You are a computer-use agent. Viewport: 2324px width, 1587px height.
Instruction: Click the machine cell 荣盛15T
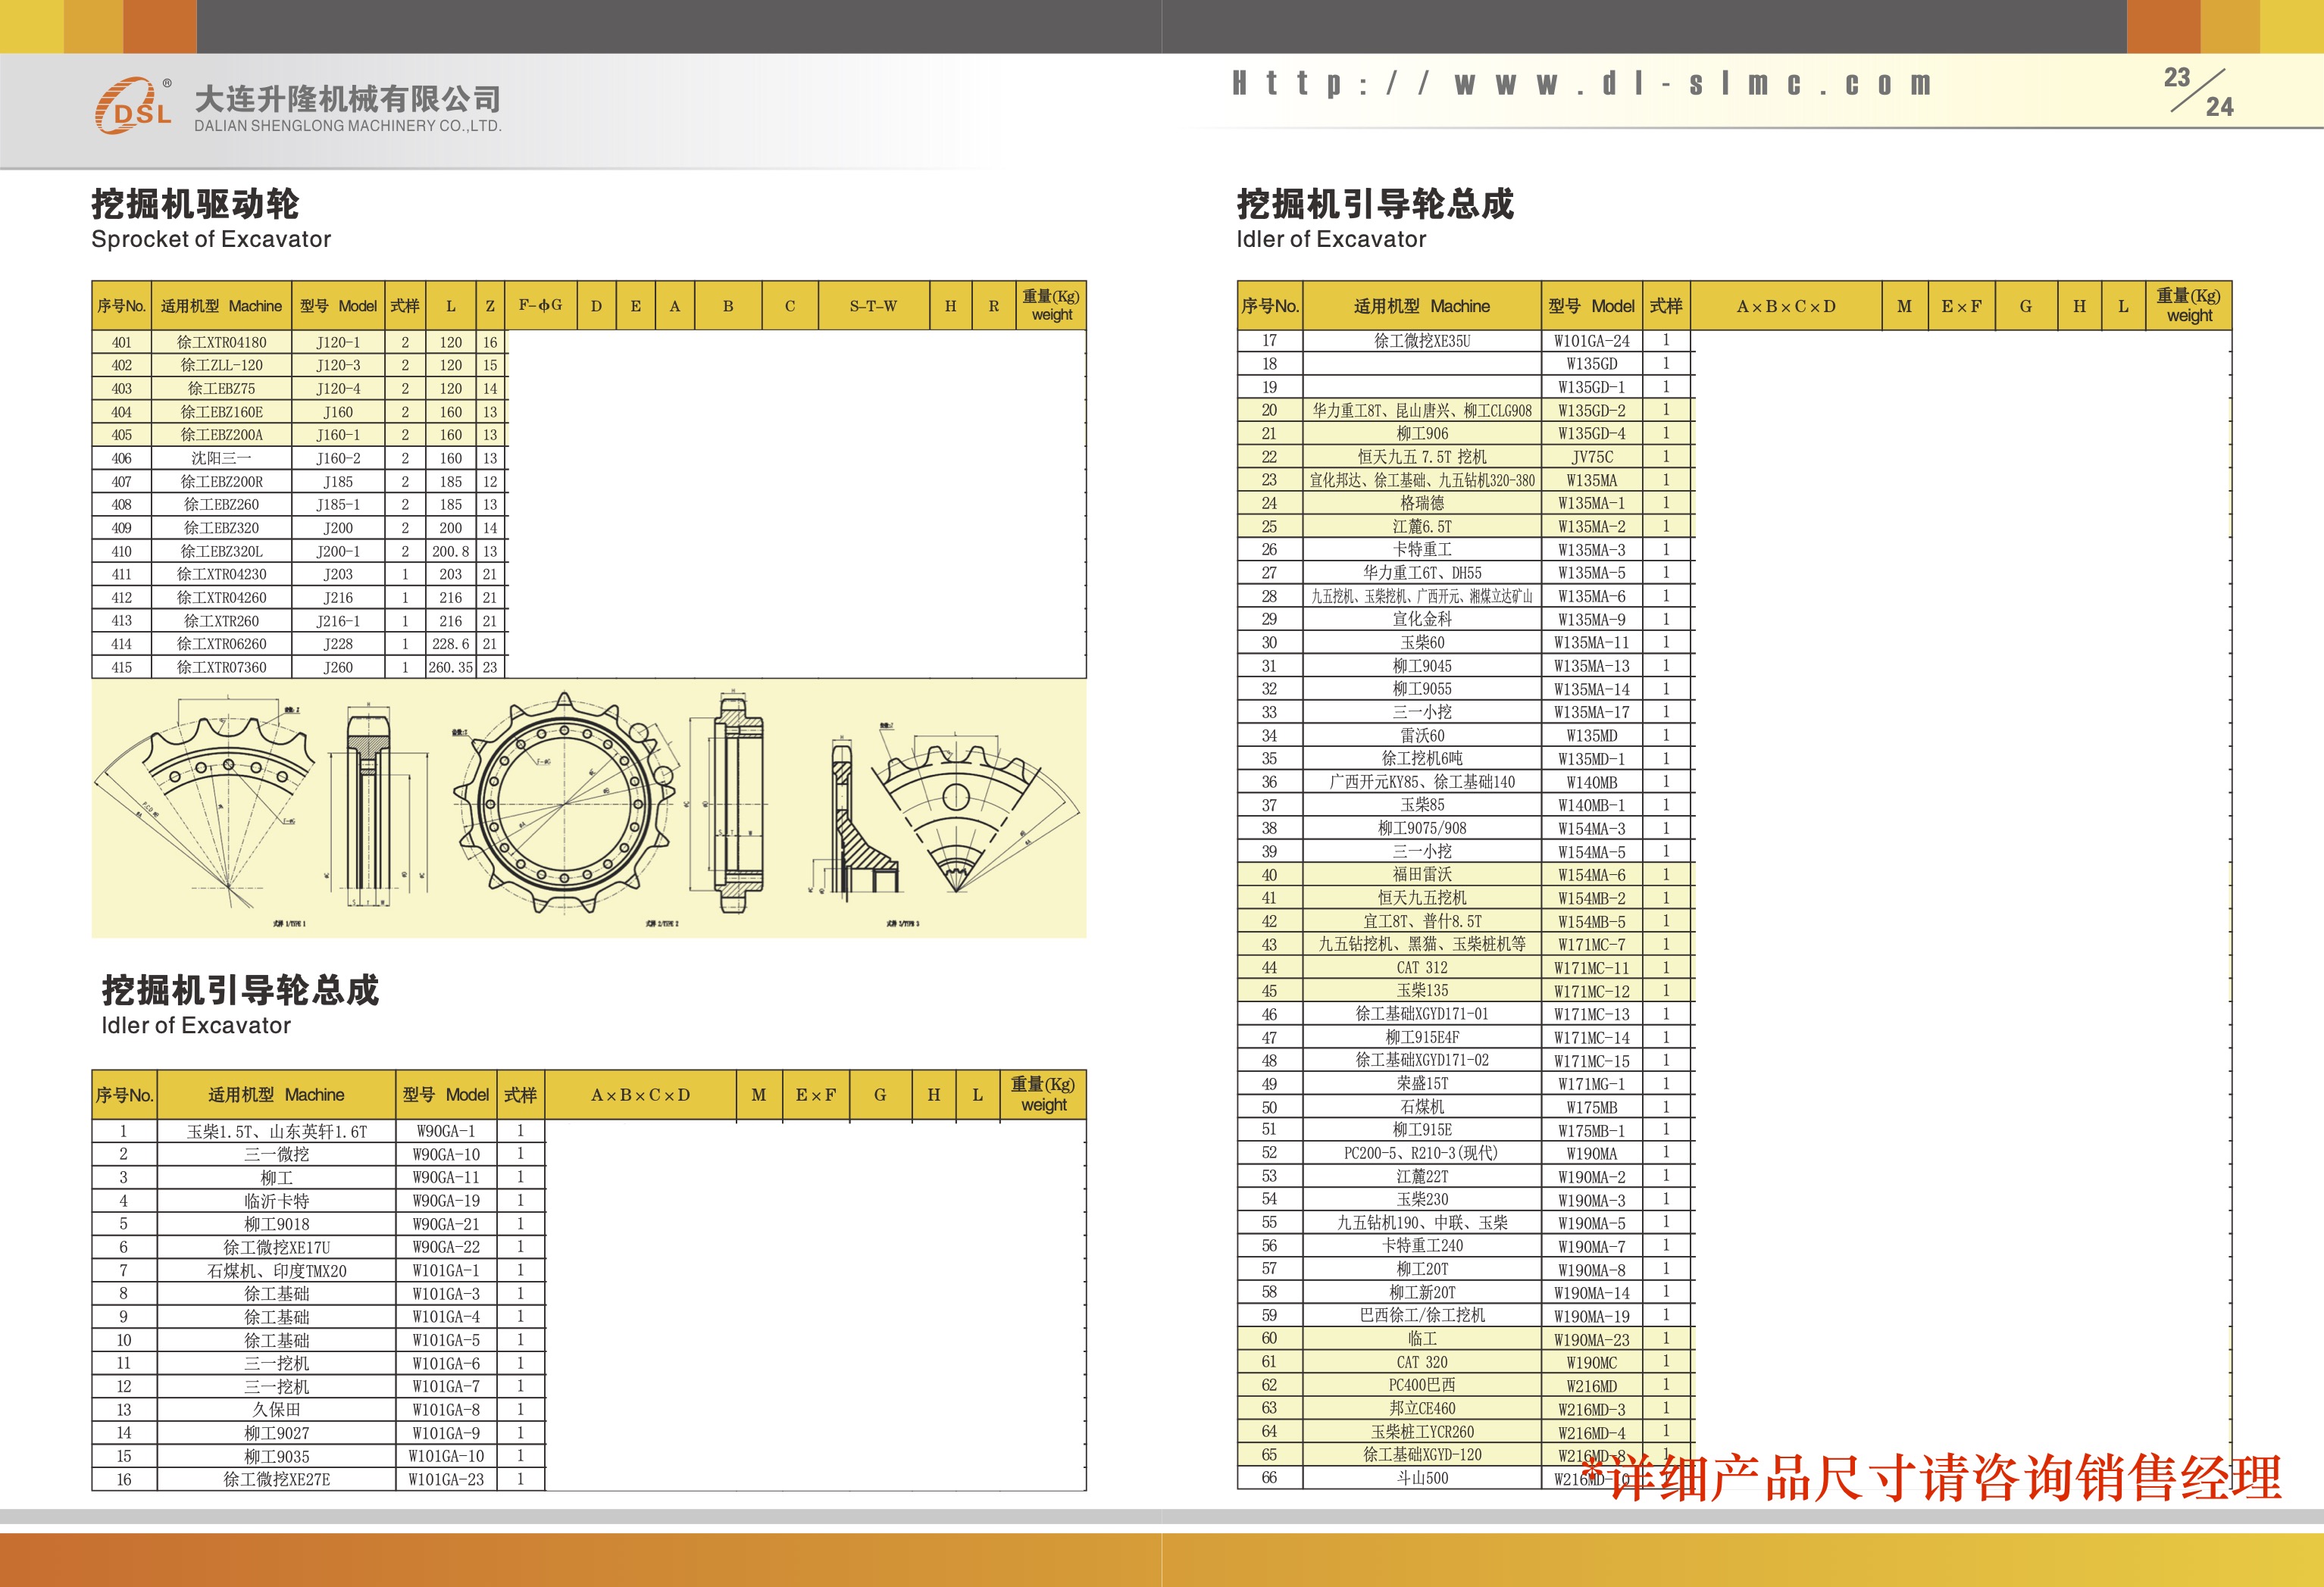(1422, 1084)
